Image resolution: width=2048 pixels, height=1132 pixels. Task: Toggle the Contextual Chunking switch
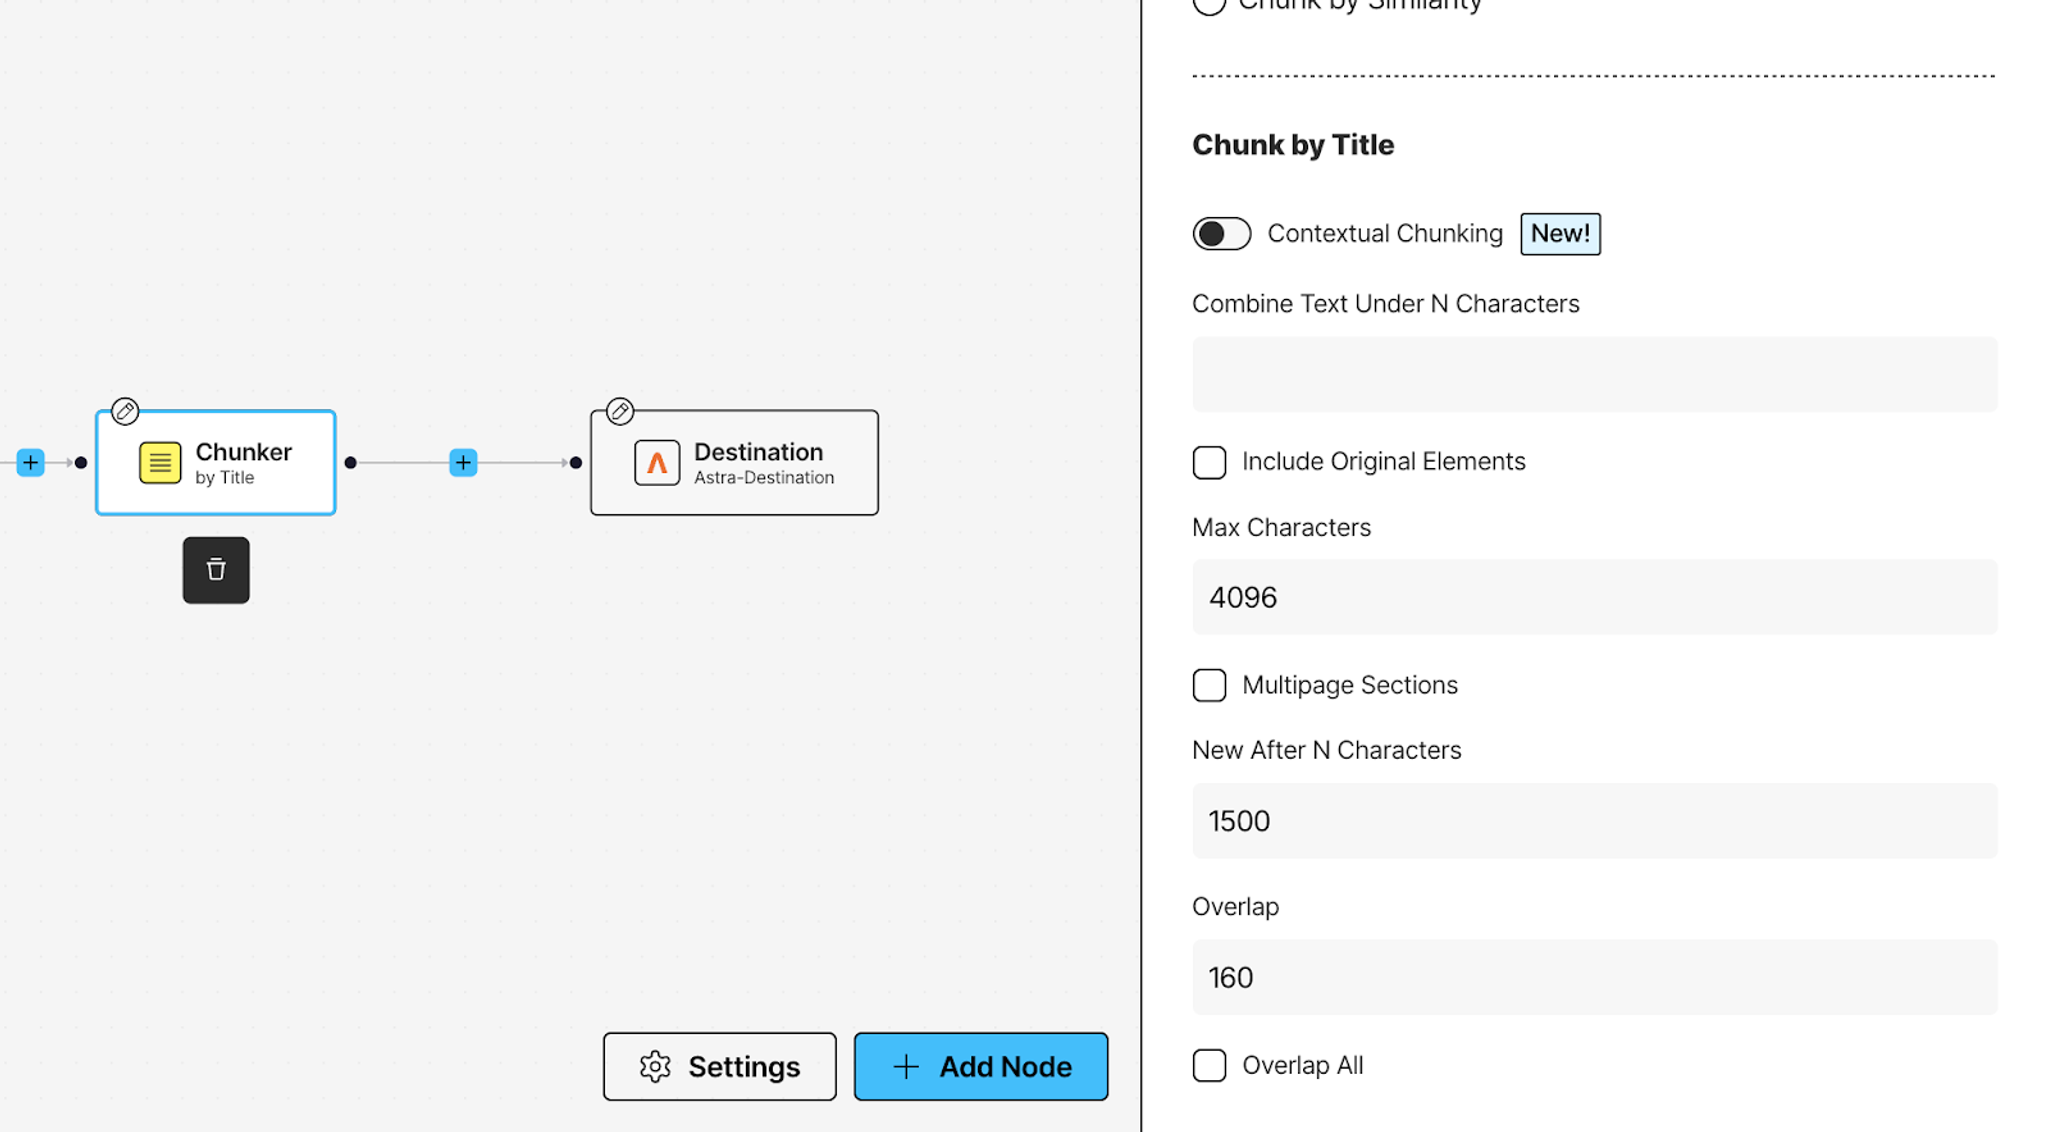pyautogui.click(x=1221, y=234)
